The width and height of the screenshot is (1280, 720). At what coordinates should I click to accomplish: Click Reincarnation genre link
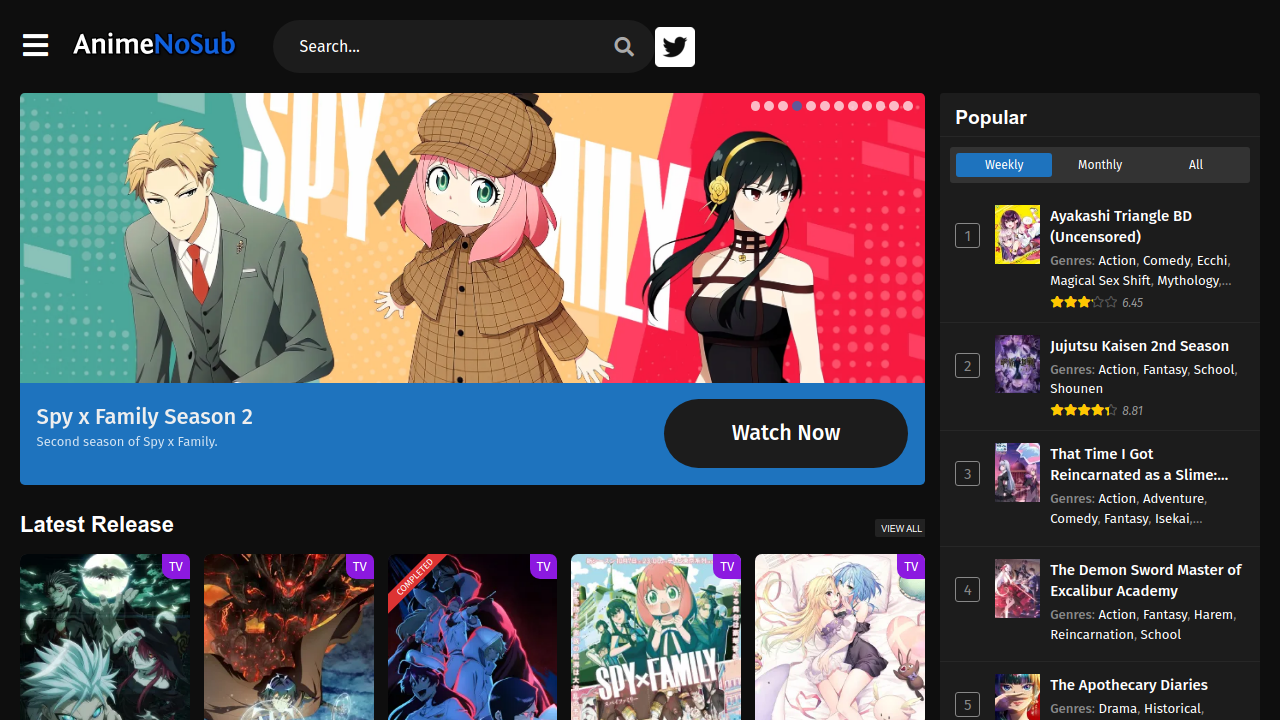tap(1092, 634)
